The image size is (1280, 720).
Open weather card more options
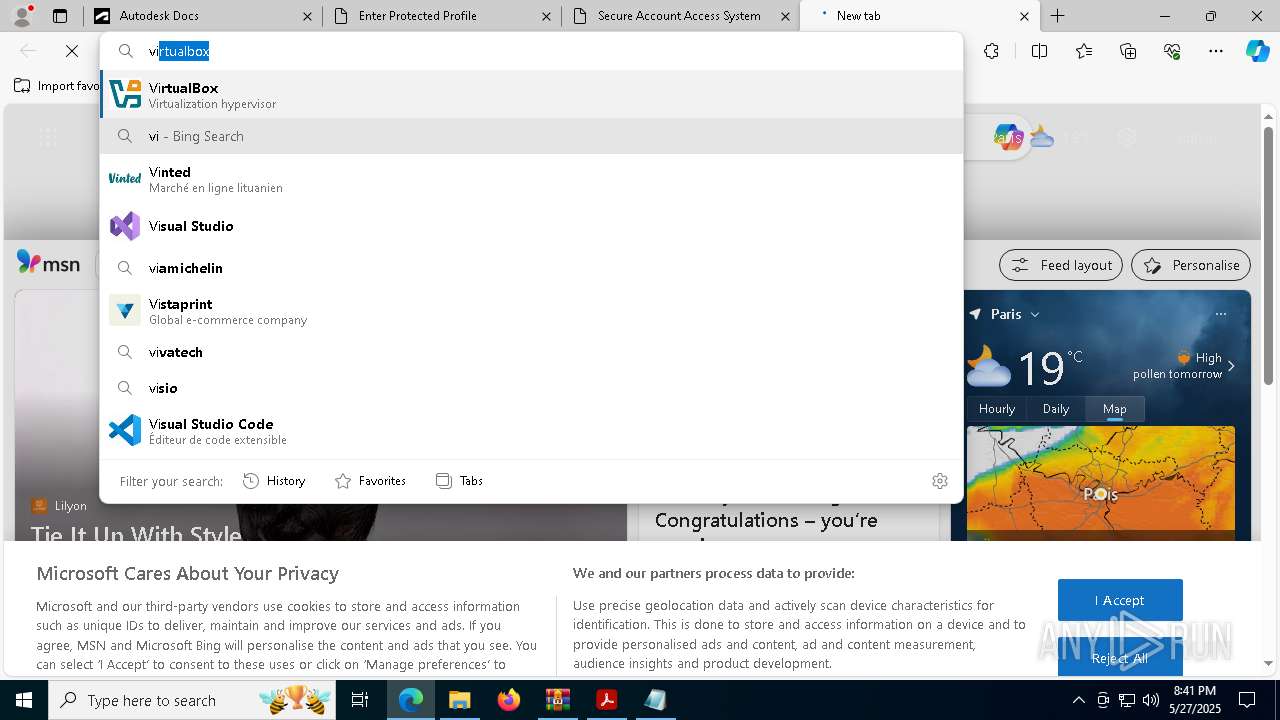1221,314
